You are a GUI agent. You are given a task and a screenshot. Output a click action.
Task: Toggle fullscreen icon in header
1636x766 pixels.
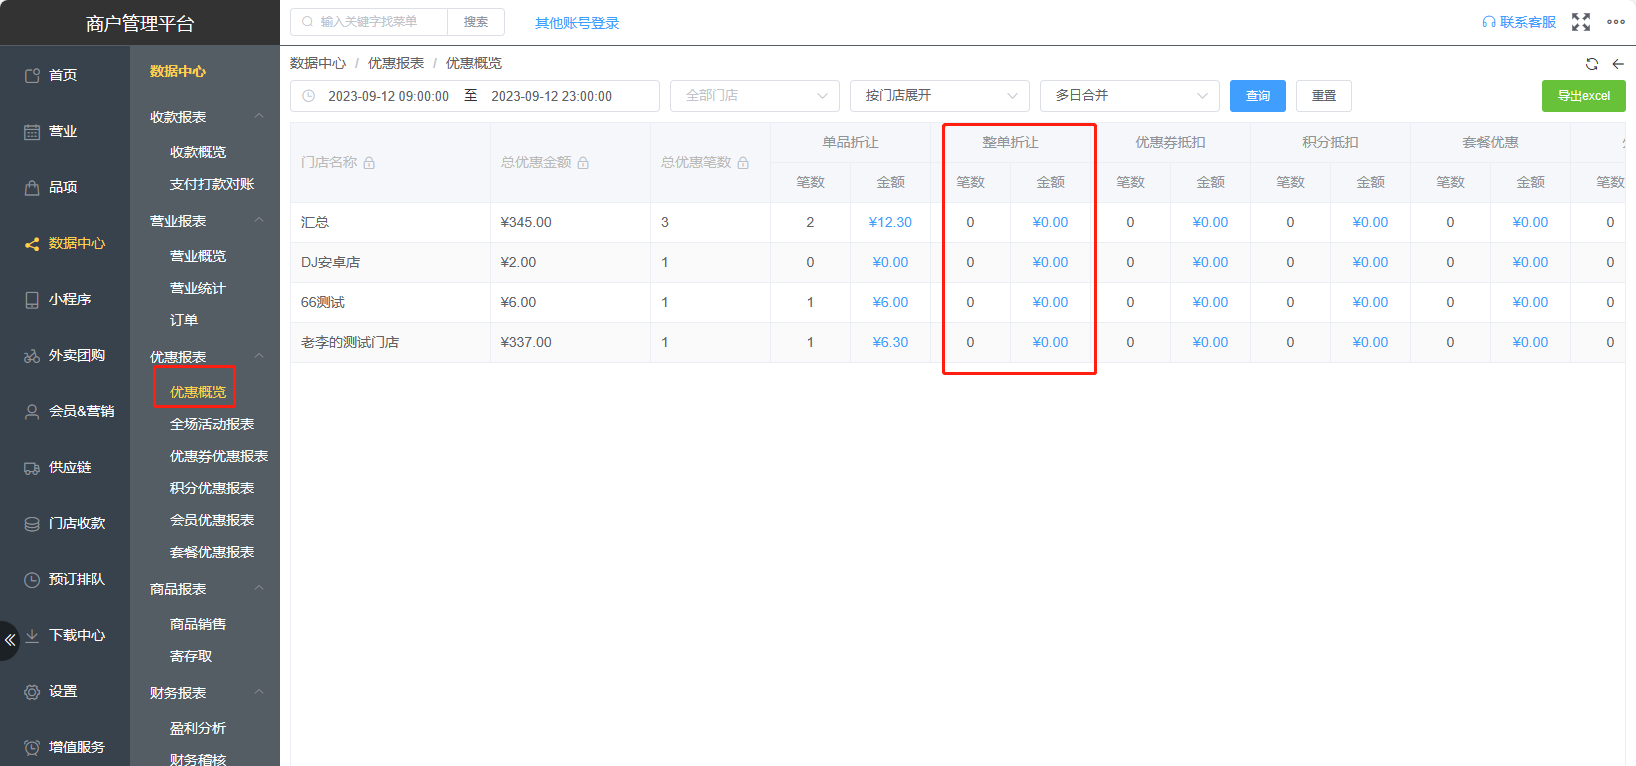click(x=1581, y=22)
